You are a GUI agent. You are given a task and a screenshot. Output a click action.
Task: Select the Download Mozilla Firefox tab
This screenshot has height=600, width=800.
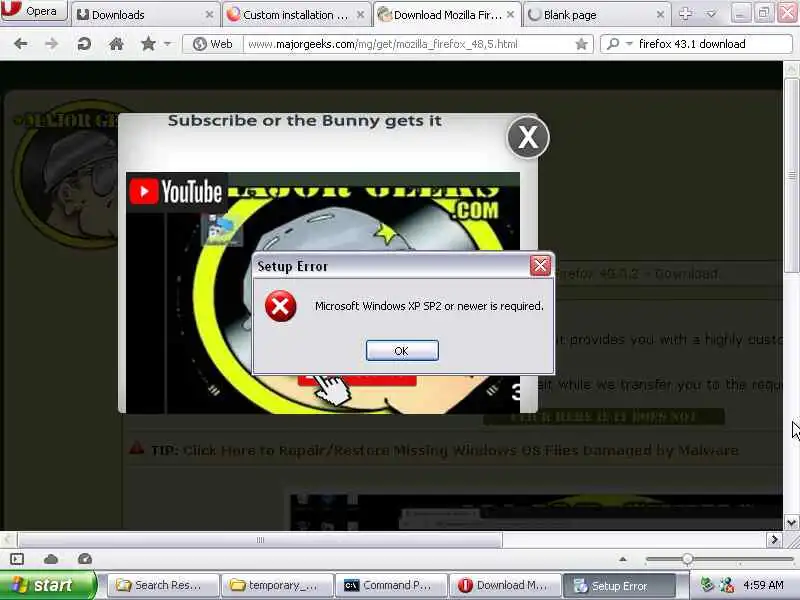point(447,15)
